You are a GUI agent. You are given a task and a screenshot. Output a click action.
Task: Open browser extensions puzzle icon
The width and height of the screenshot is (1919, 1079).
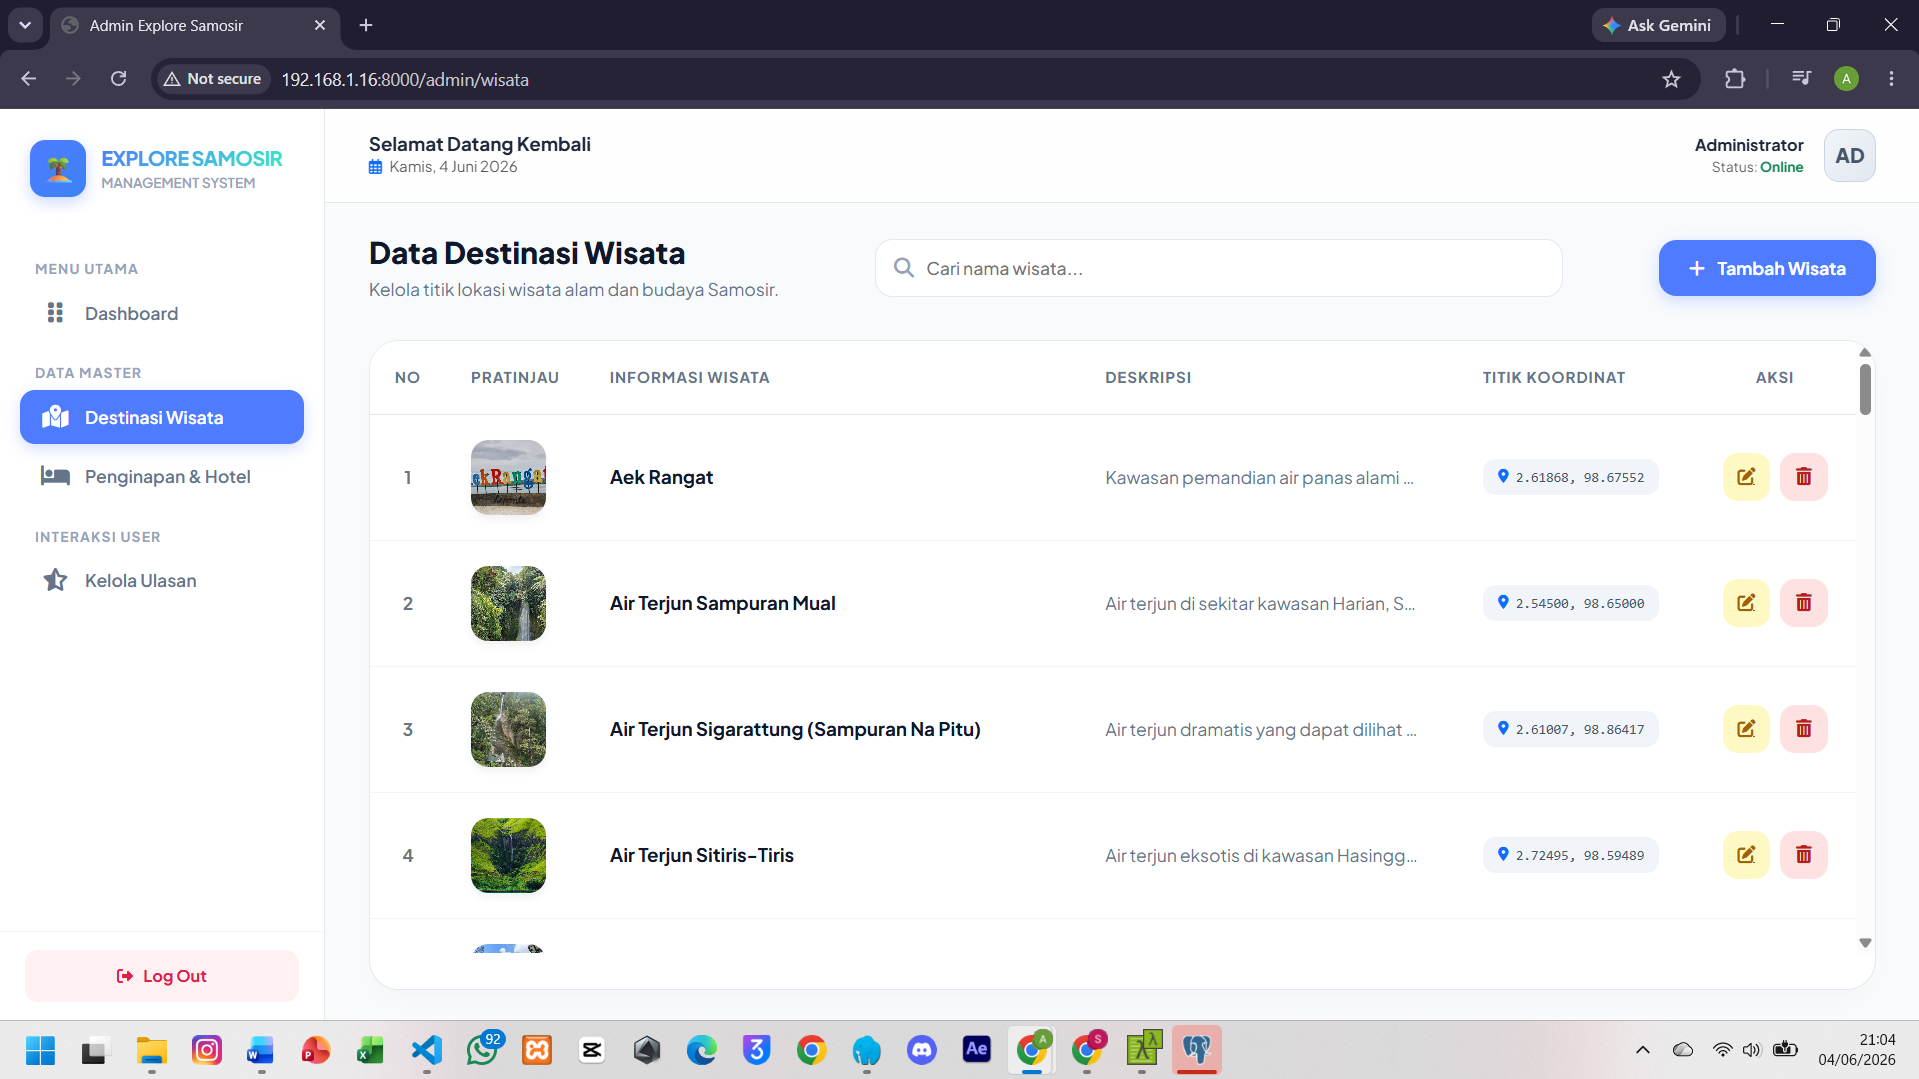click(x=1735, y=79)
